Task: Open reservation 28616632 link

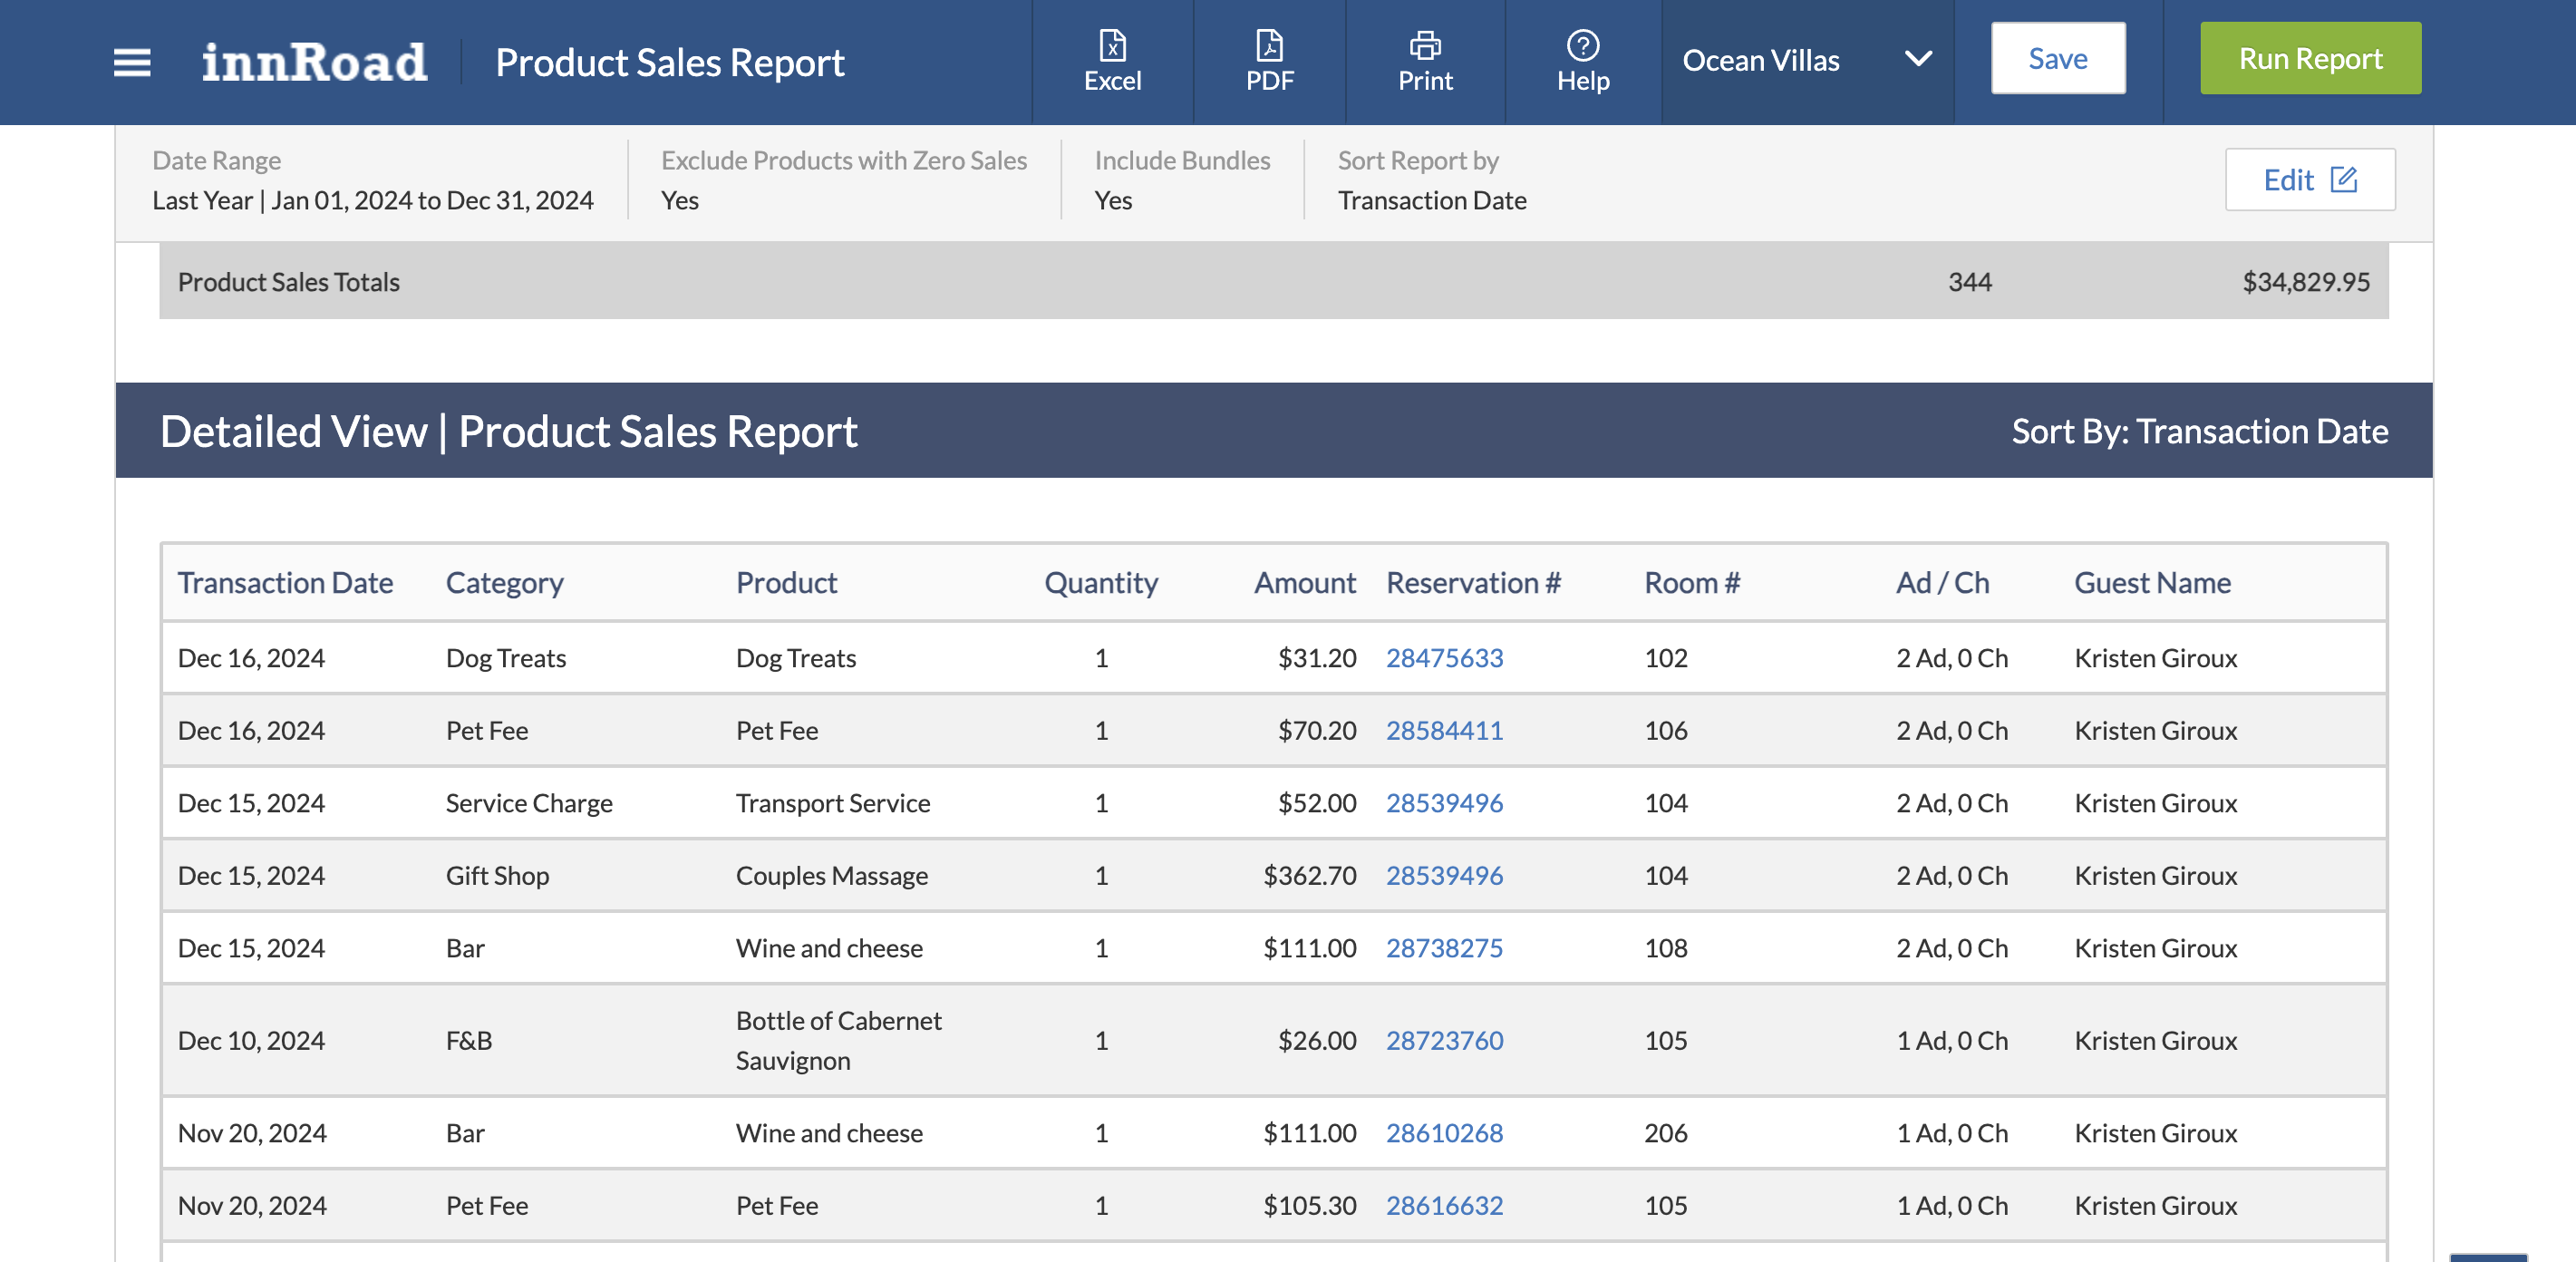Action: coord(1443,1205)
